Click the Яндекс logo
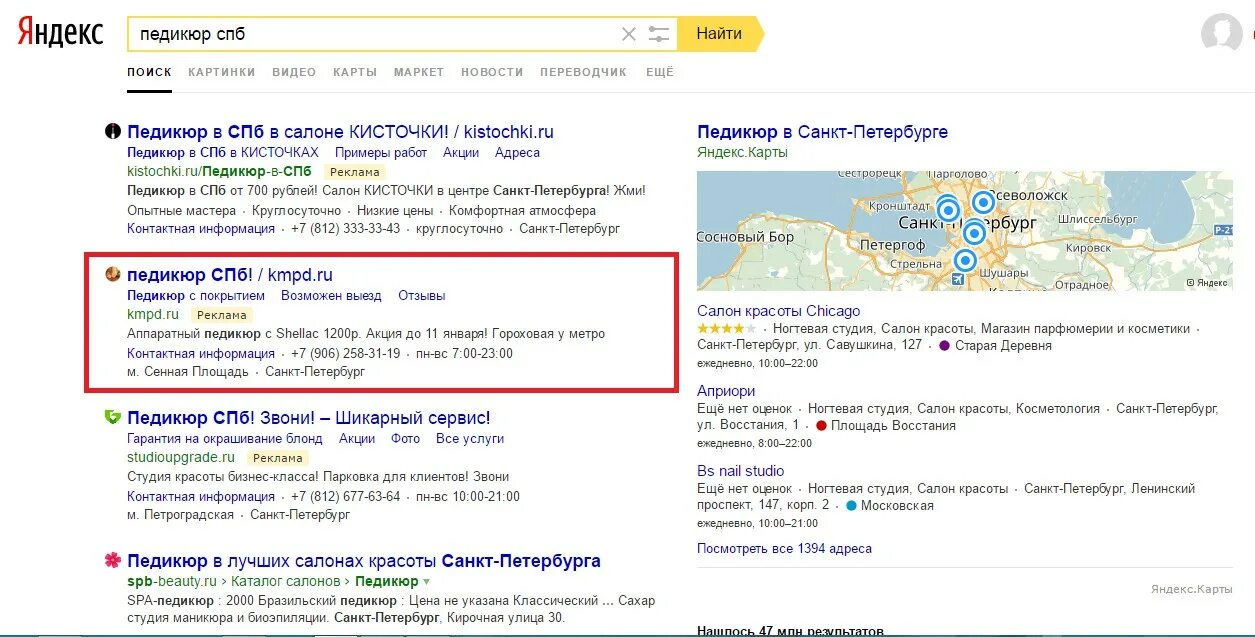1255x637 pixels. (x=61, y=32)
